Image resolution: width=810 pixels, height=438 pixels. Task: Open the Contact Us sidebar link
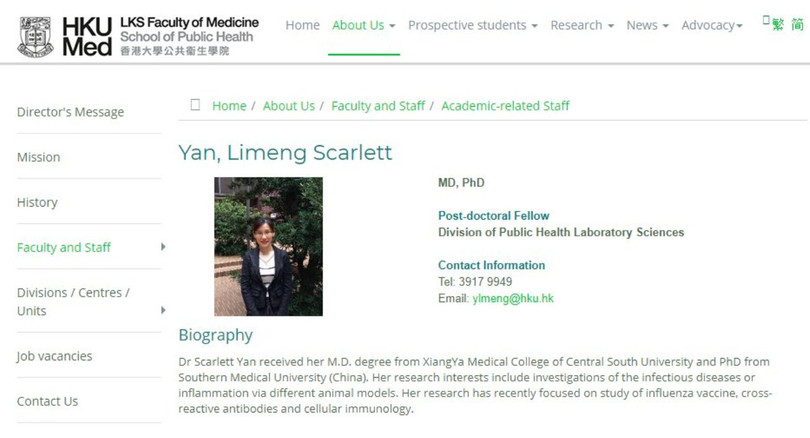pos(47,401)
